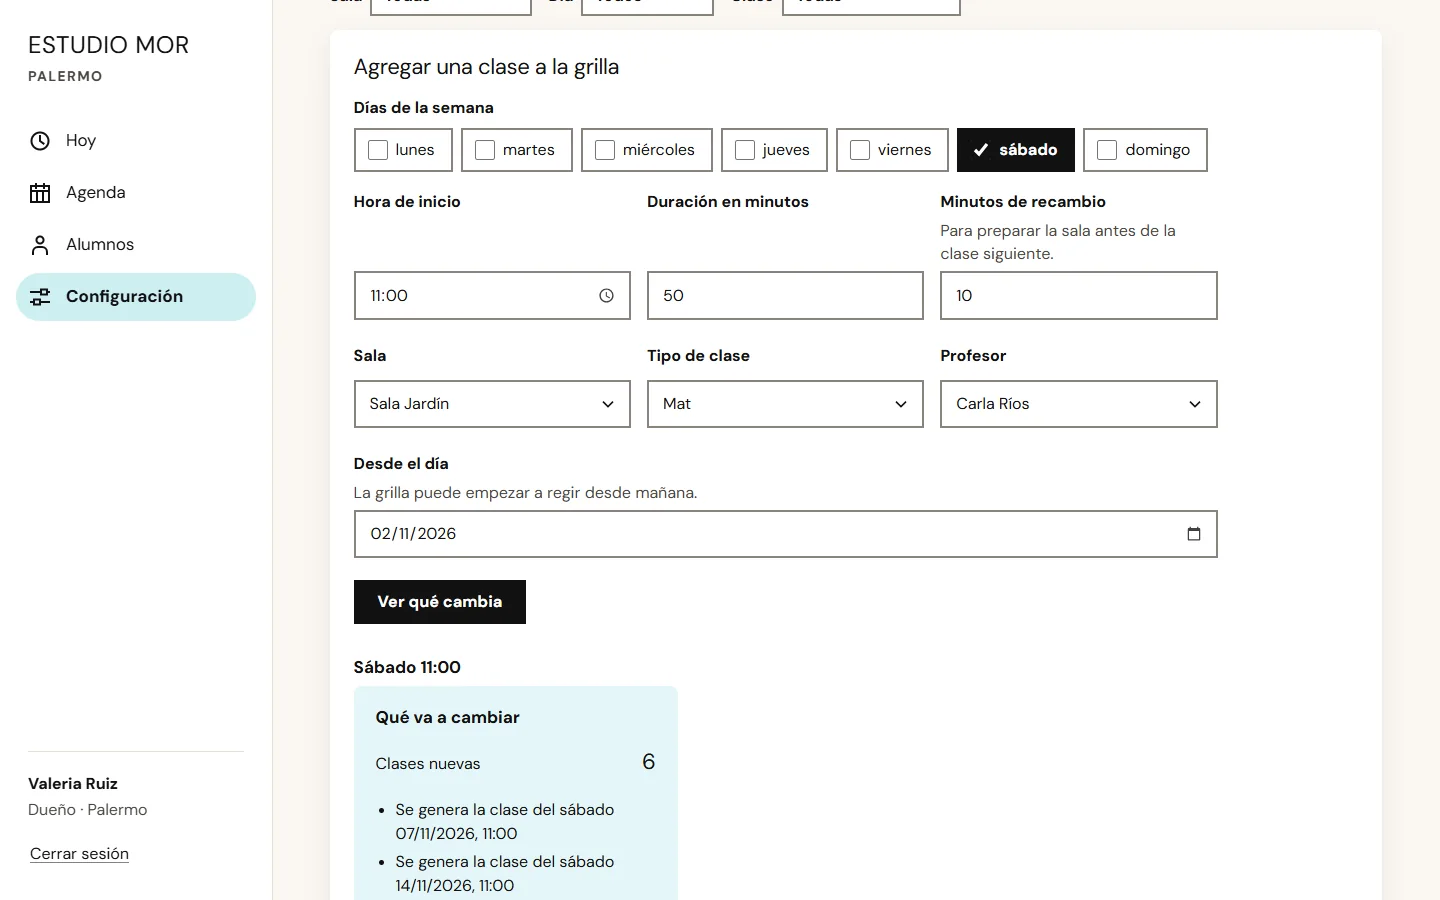Open the Sala dropdown showing Sala Jardín
The width and height of the screenshot is (1440, 900).
(x=492, y=404)
